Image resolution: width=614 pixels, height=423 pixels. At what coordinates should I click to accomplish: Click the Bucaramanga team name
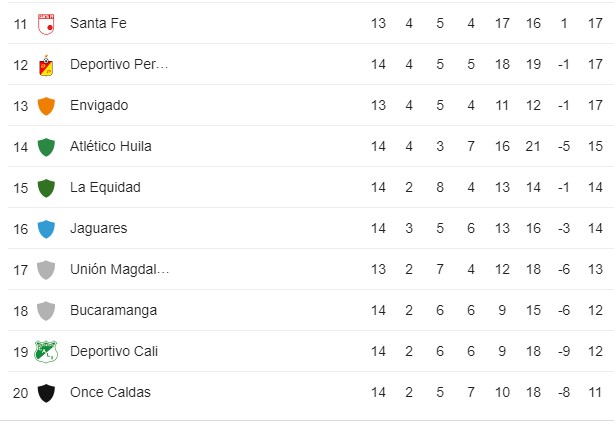coord(114,310)
